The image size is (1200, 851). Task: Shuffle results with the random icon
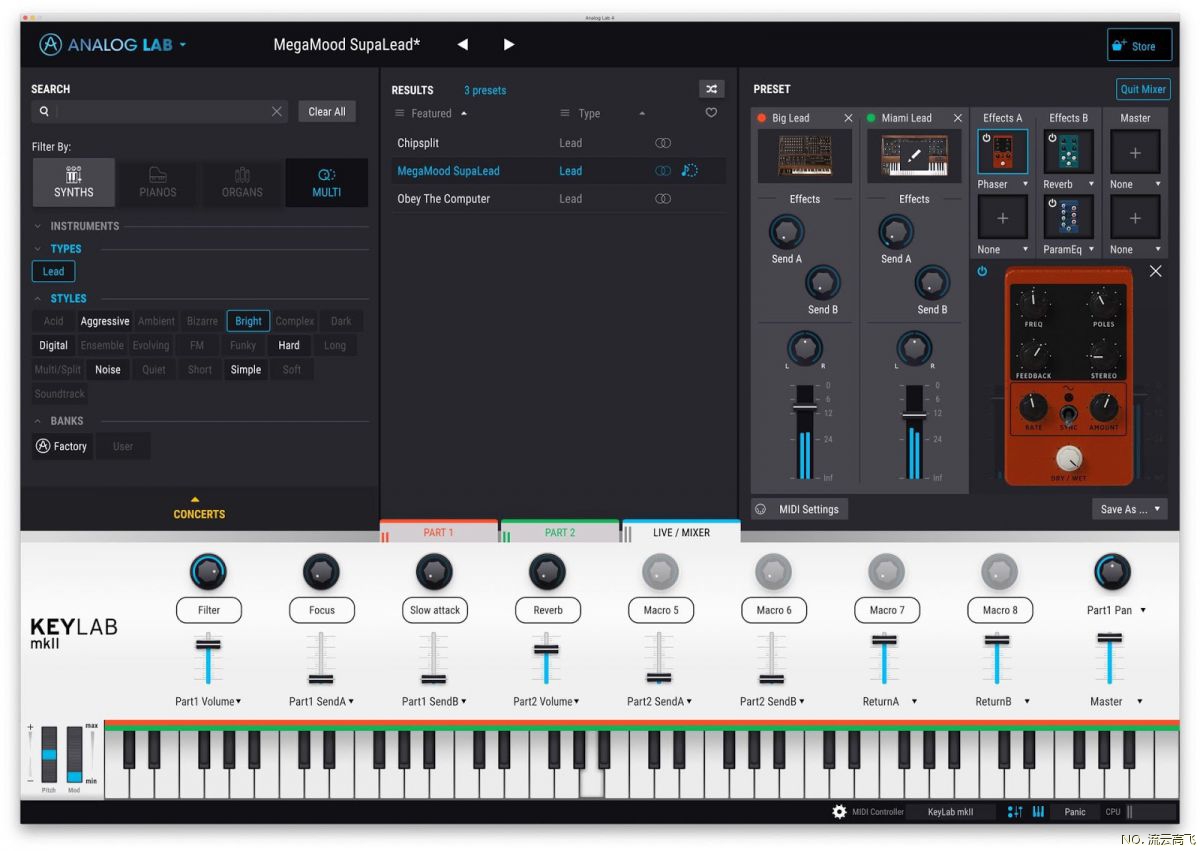(x=711, y=89)
